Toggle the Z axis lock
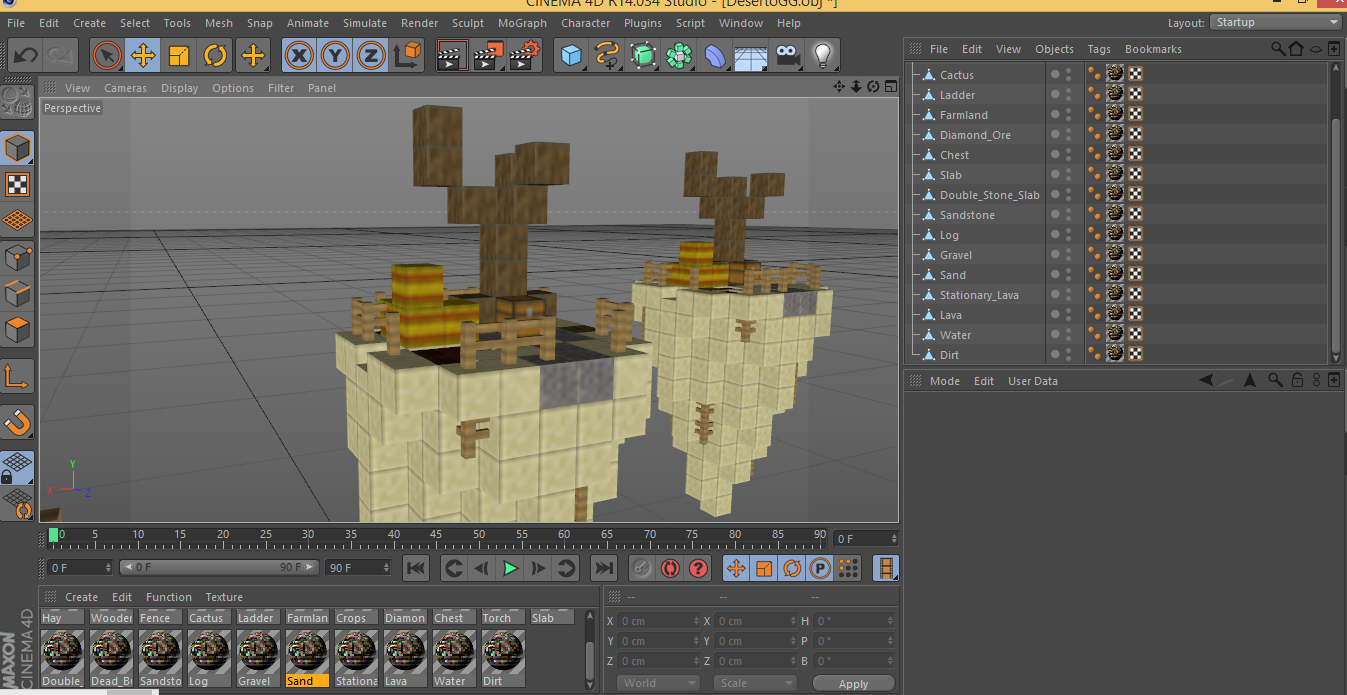The height and width of the screenshot is (695, 1347). click(x=371, y=56)
